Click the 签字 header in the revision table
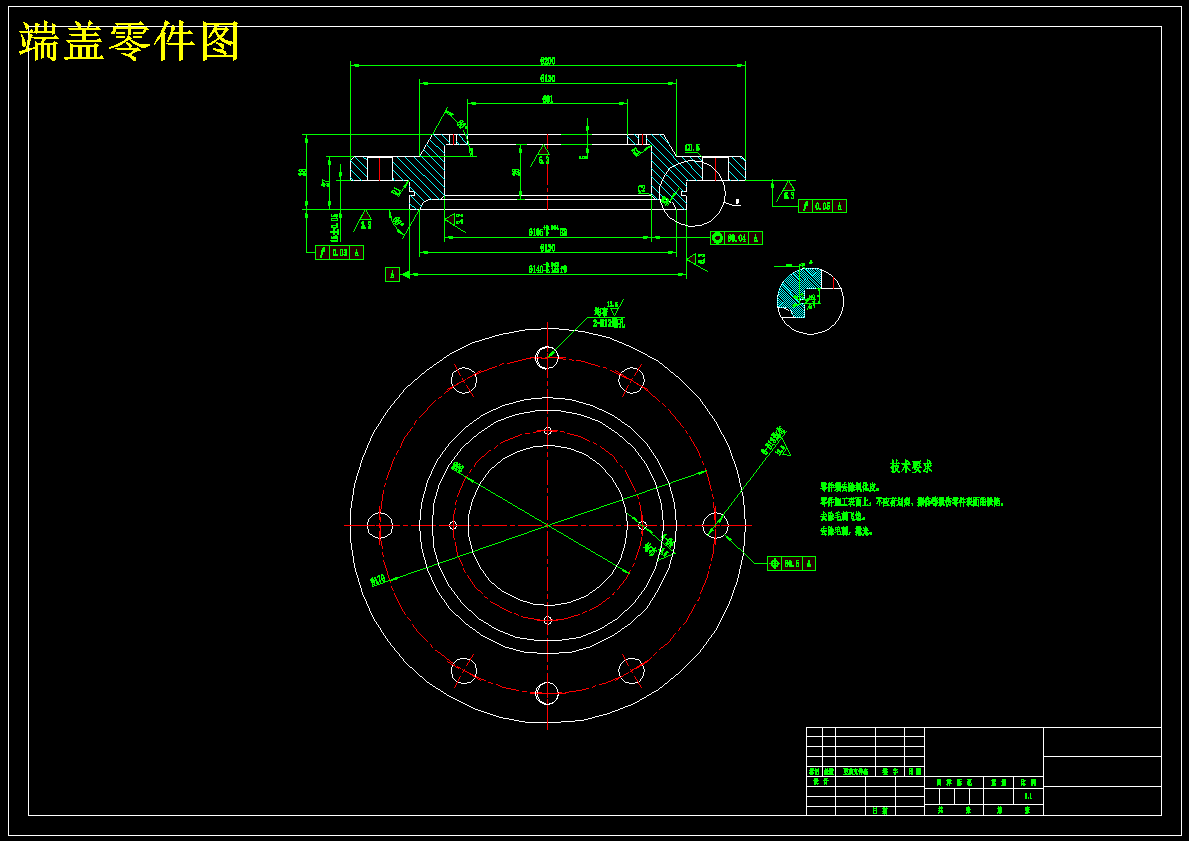The image size is (1189, 841). coord(890,771)
